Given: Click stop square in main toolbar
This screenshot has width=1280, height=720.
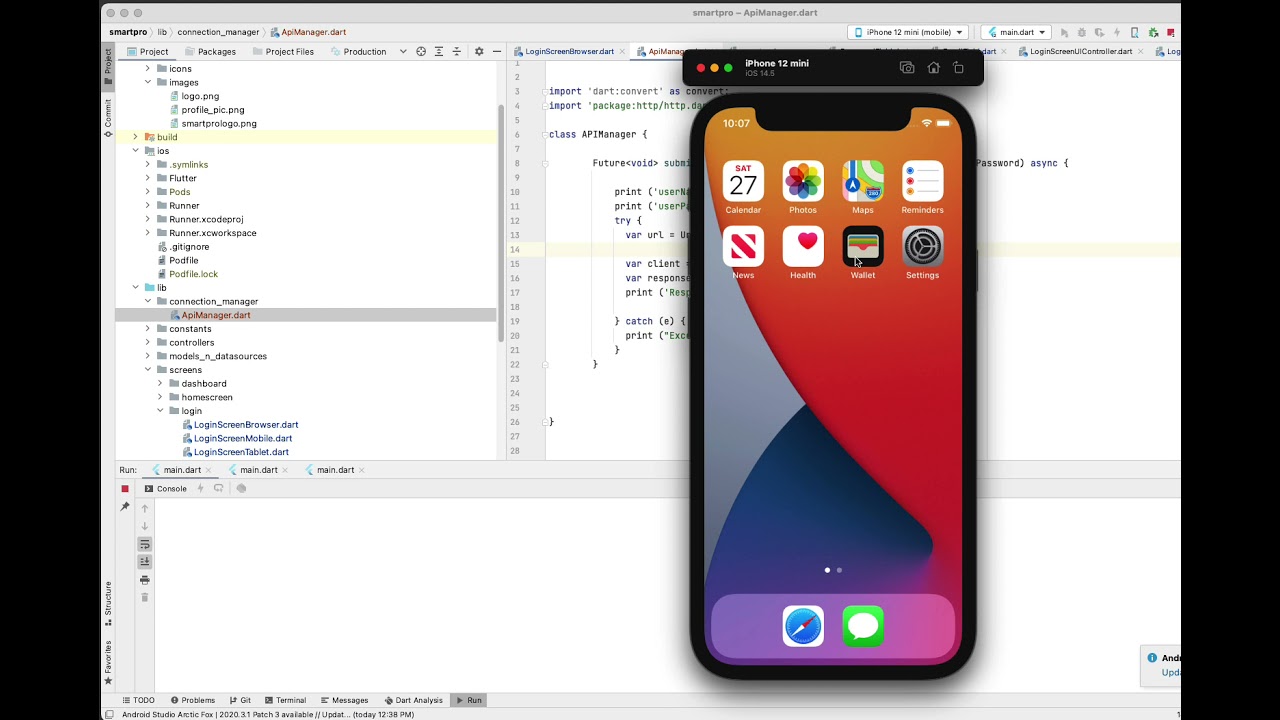Looking at the screenshot, I should coord(1171,32).
